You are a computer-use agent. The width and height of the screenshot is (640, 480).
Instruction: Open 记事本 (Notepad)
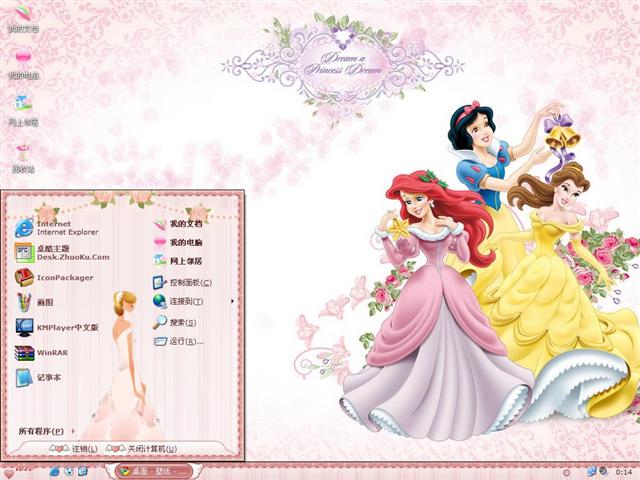(38, 378)
